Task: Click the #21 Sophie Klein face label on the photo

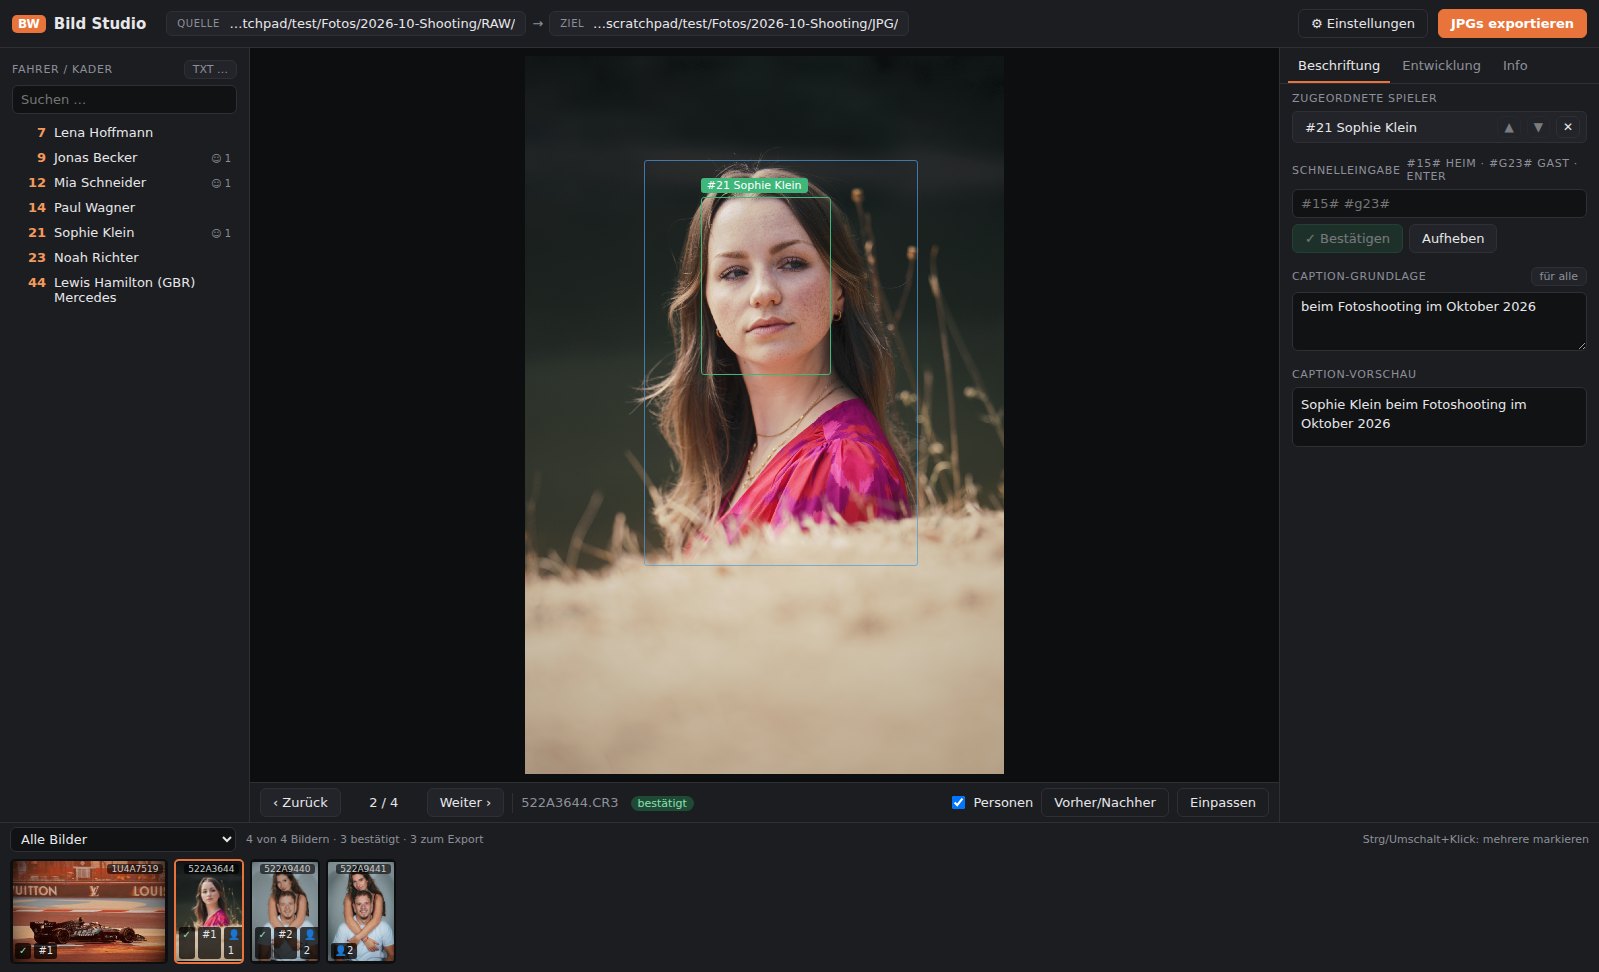Action: pyautogui.click(x=754, y=185)
